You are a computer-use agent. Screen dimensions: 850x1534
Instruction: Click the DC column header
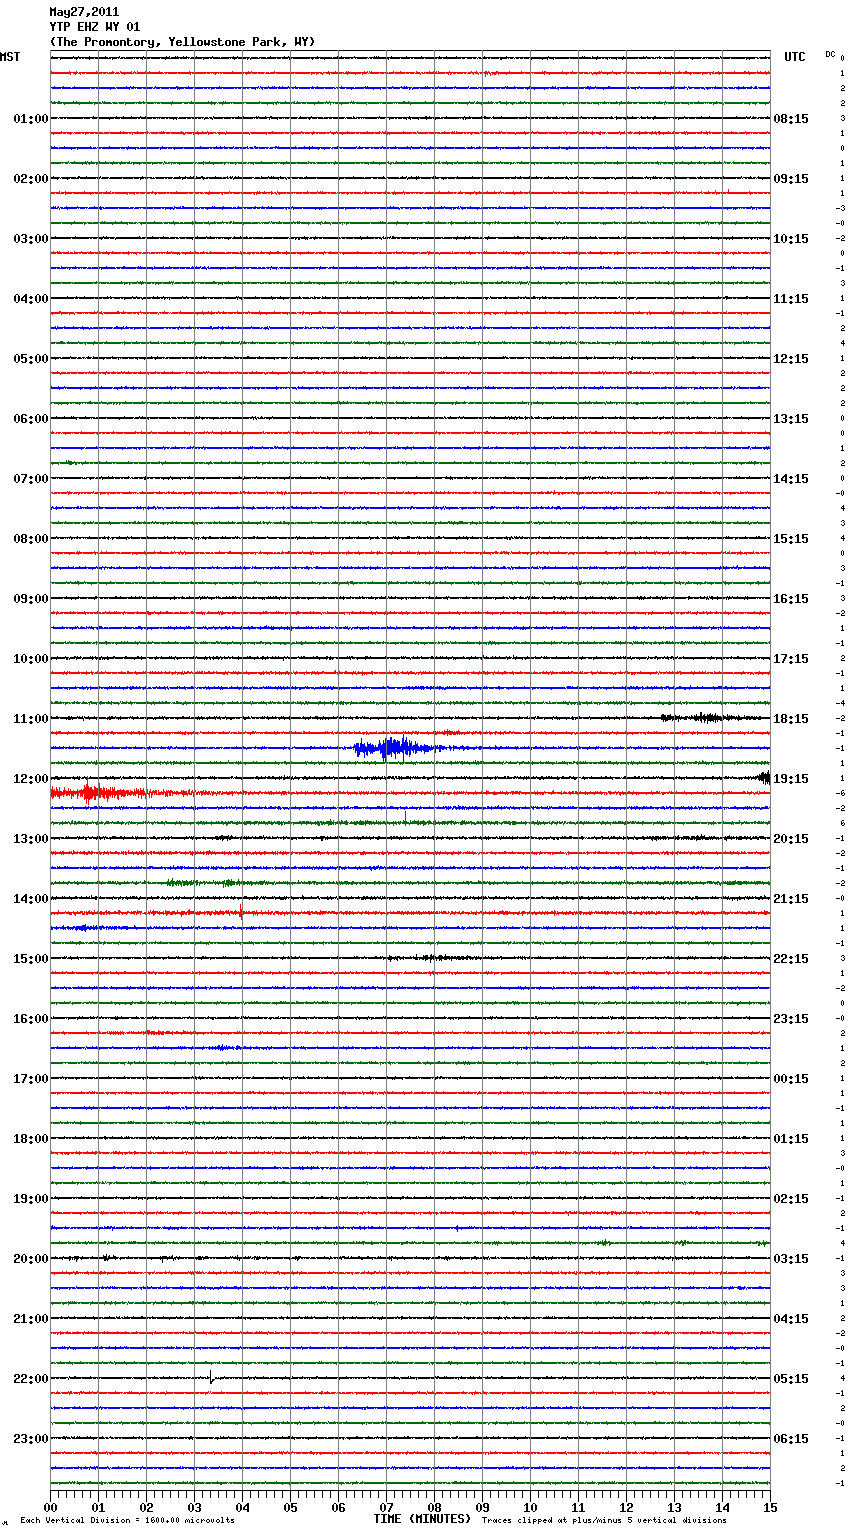point(830,54)
